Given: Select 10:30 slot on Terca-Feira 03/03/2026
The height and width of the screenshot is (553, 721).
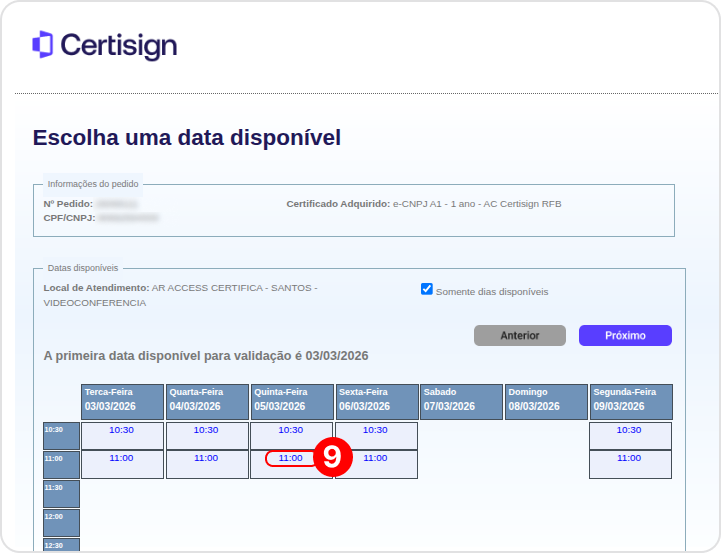Looking at the screenshot, I should coord(121,430).
